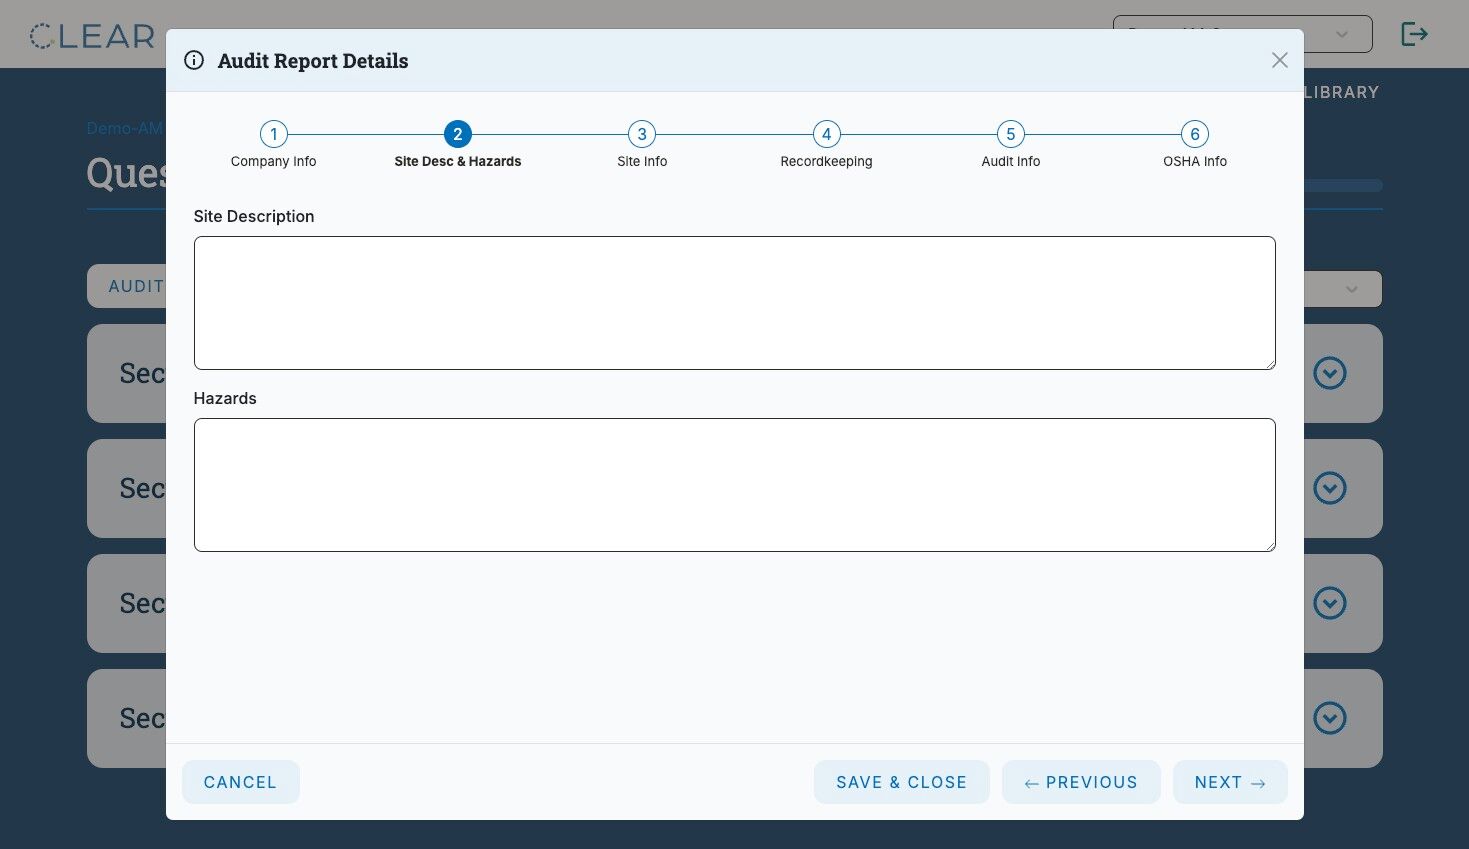Click the Cancel button
Viewport: 1469px width, 849px height.
click(240, 782)
